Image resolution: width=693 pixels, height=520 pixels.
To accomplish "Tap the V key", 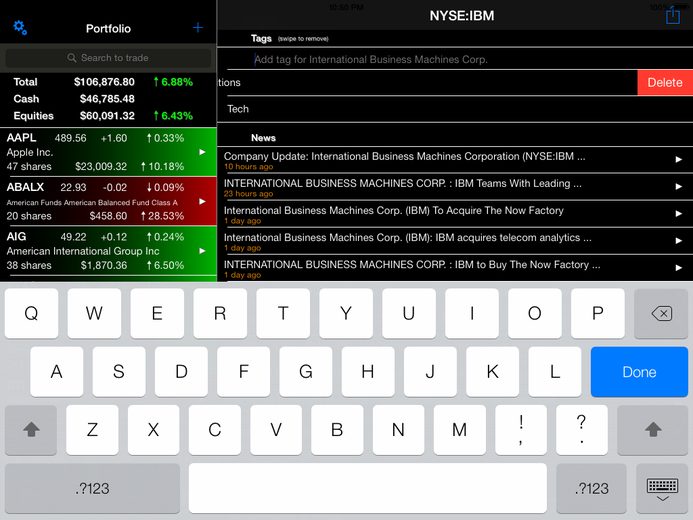I will (x=276, y=429).
